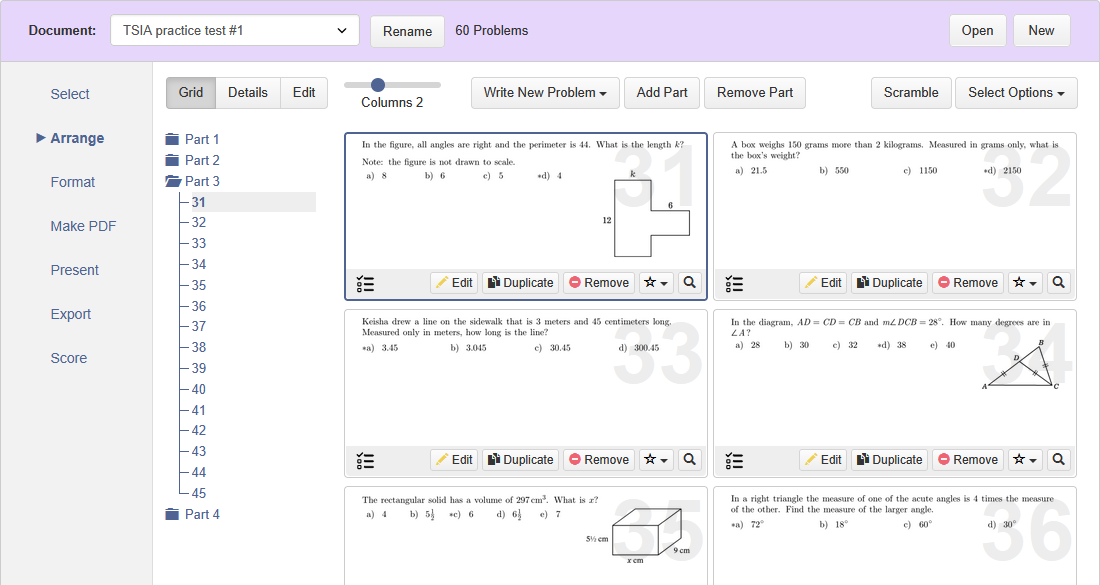Open the Select Options dropdown

[x=1016, y=92]
